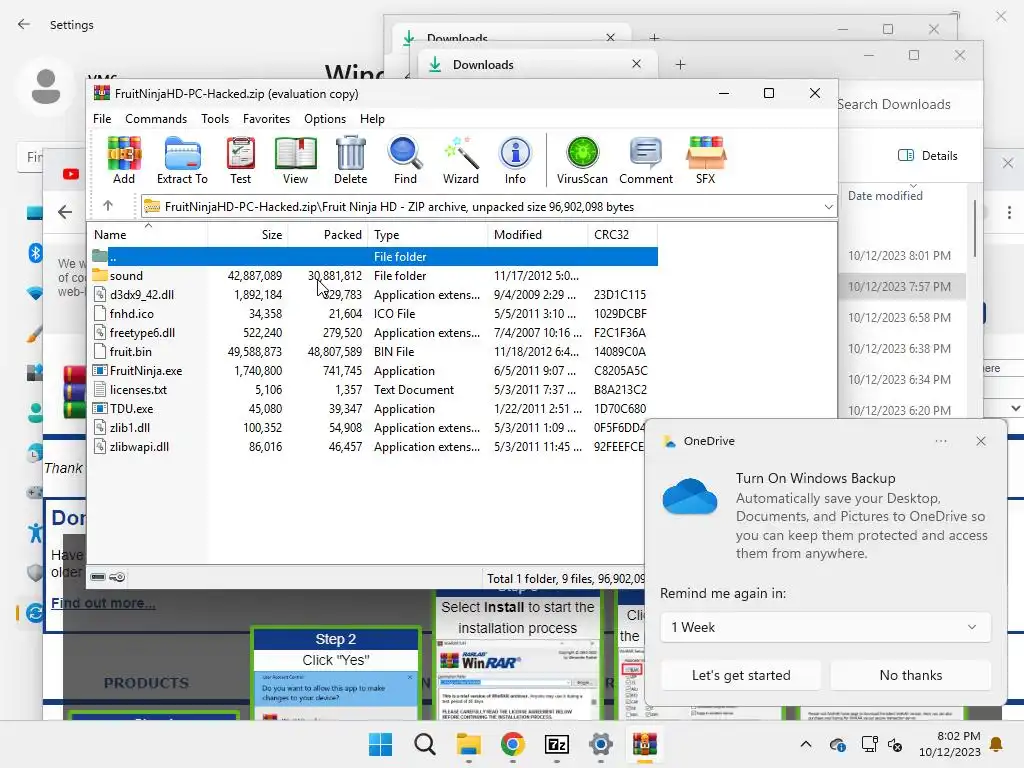The width and height of the screenshot is (1024, 768).
Task: Run VirusScan on the archive
Action: click(582, 161)
